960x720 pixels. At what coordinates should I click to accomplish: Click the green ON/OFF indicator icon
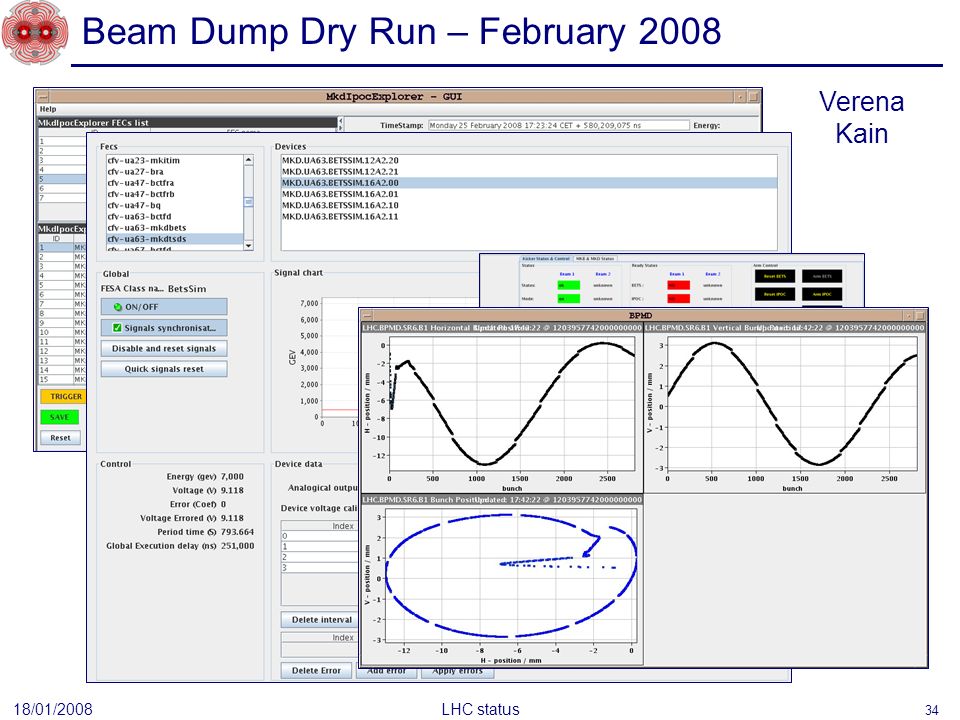click(118, 307)
